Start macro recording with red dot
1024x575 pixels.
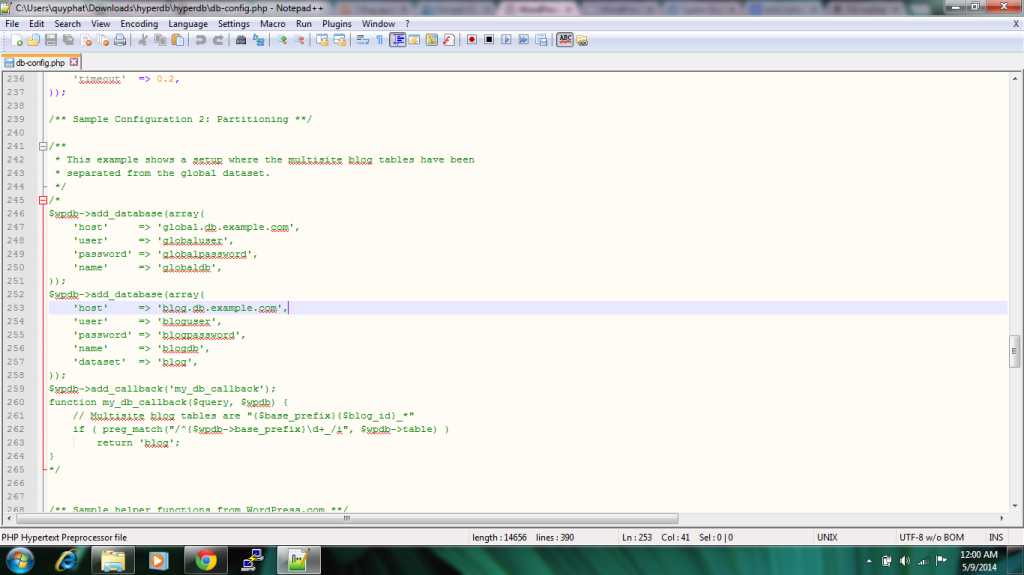(x=472, y=41)
